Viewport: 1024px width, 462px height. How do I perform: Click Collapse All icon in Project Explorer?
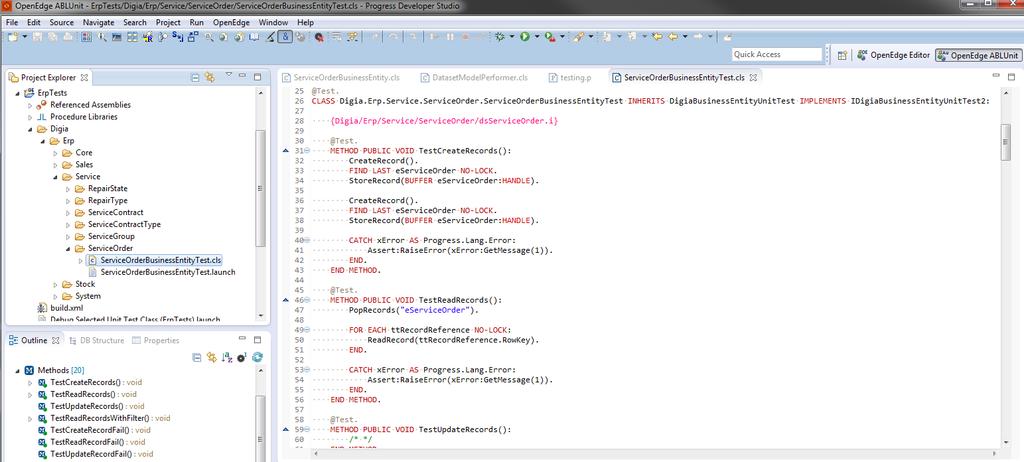(x=195, y=77)
